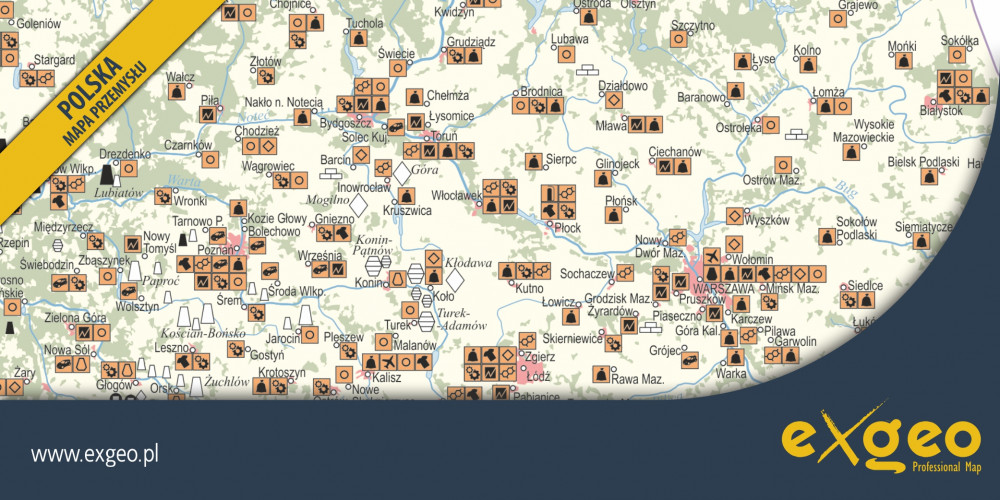Click the gear icon below Złotów
This screenshot has height=500, width=1000.
(x=266, y=77)
